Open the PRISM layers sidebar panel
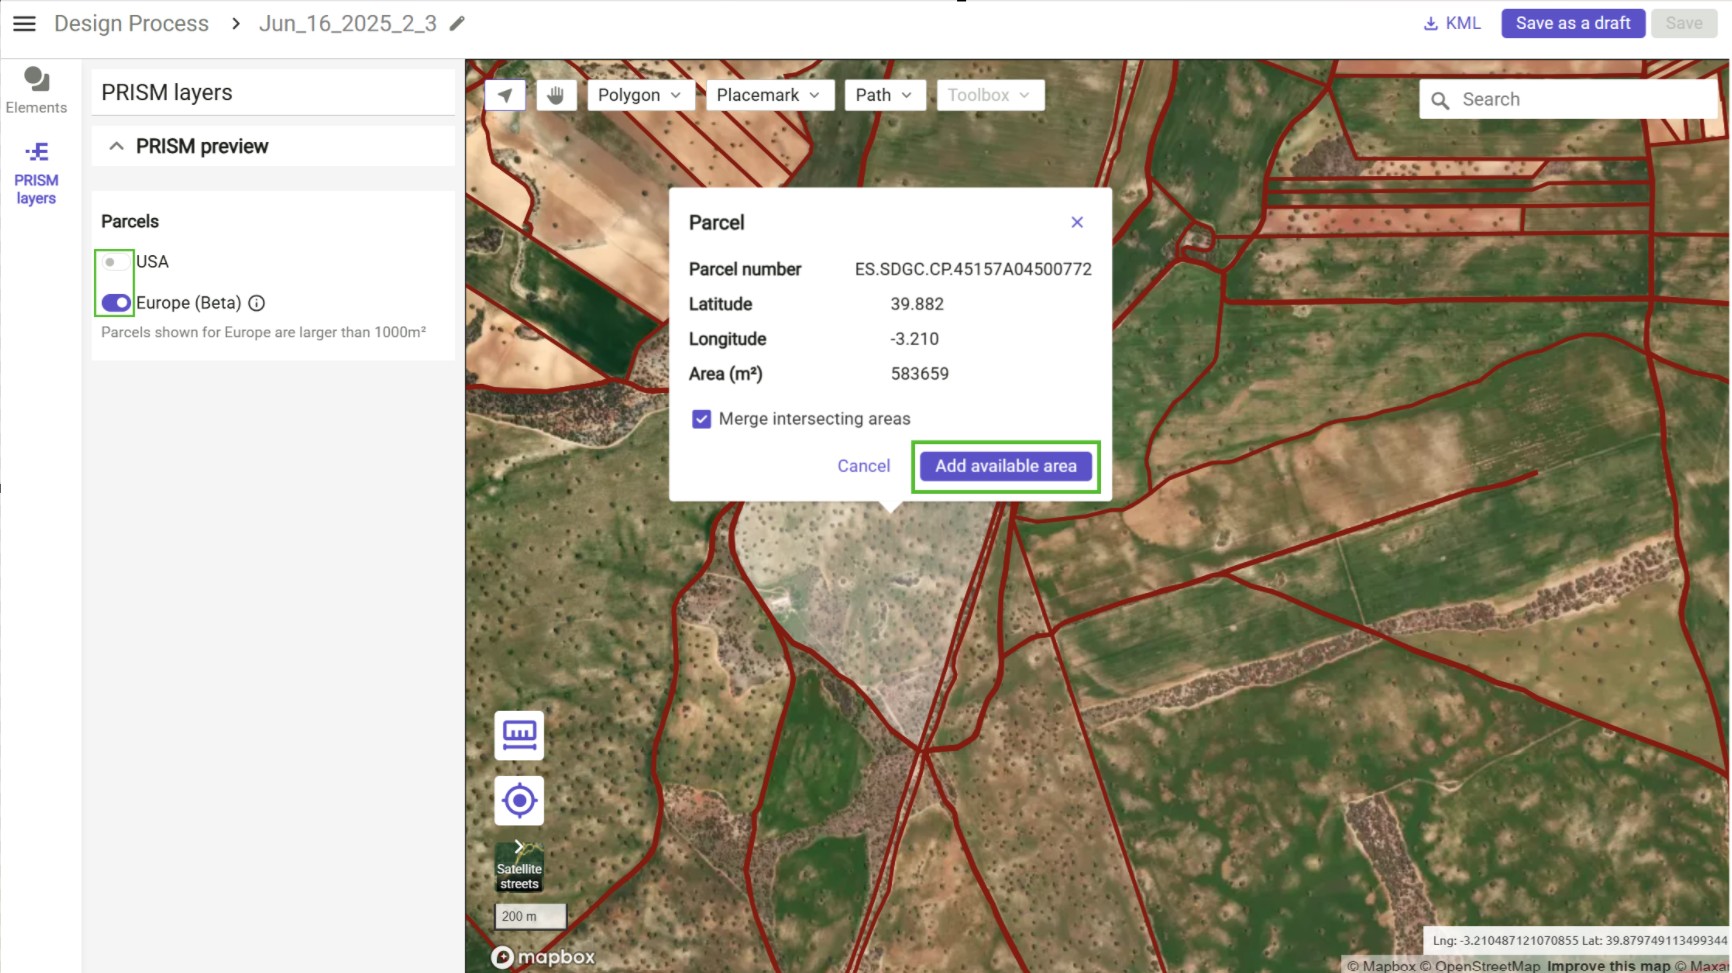This screenshot has width=1732, height=973. pyautogui.click(x=37, y=174)
